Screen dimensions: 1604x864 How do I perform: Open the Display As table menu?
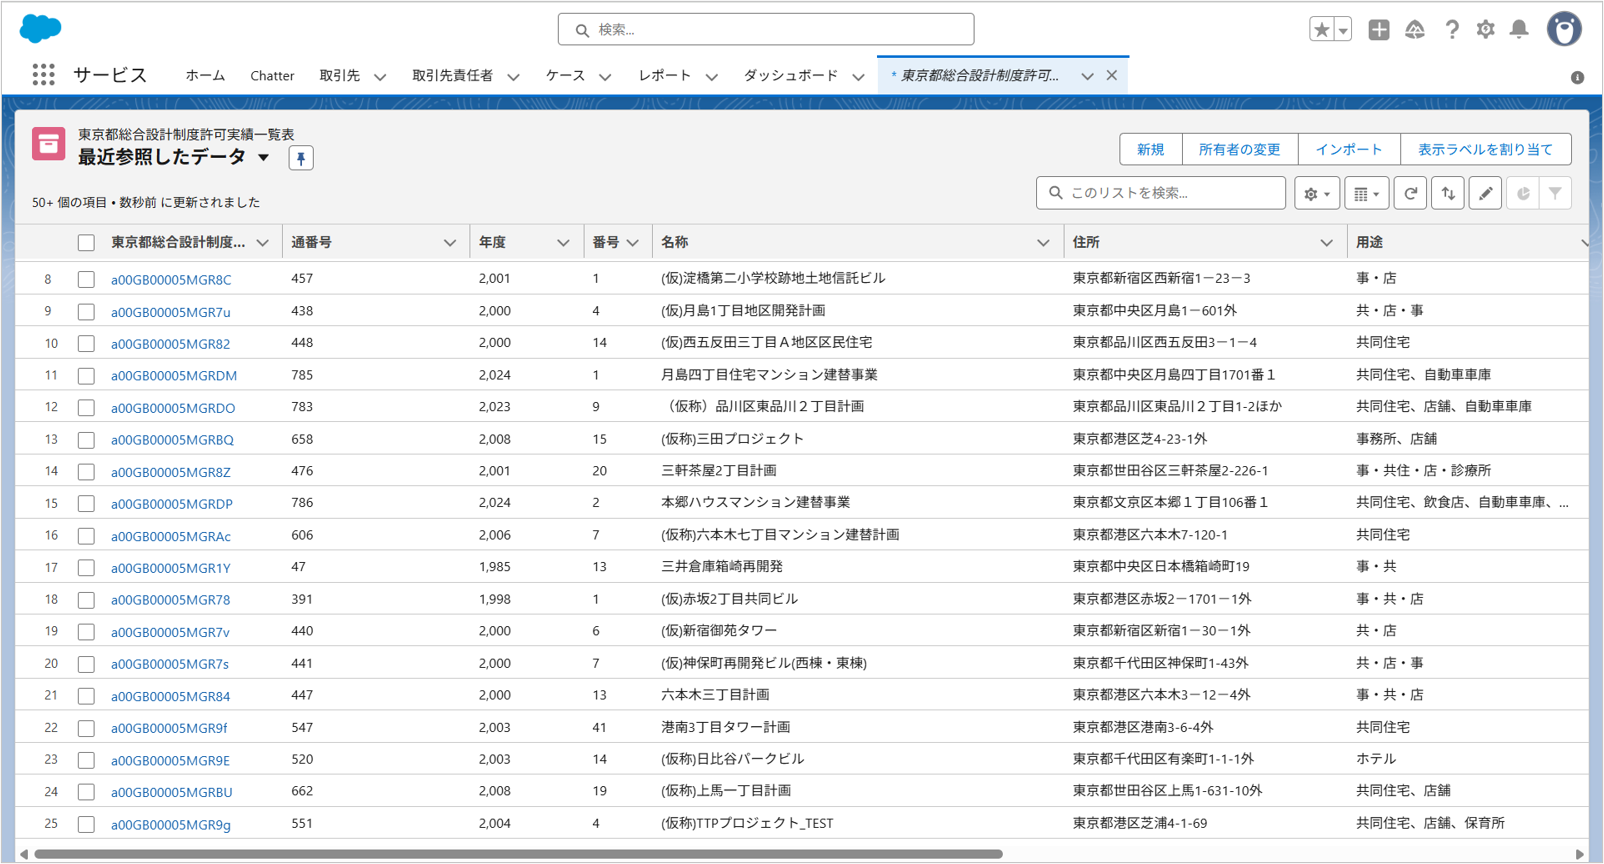pyautogui.click(x=1366, y=194)
